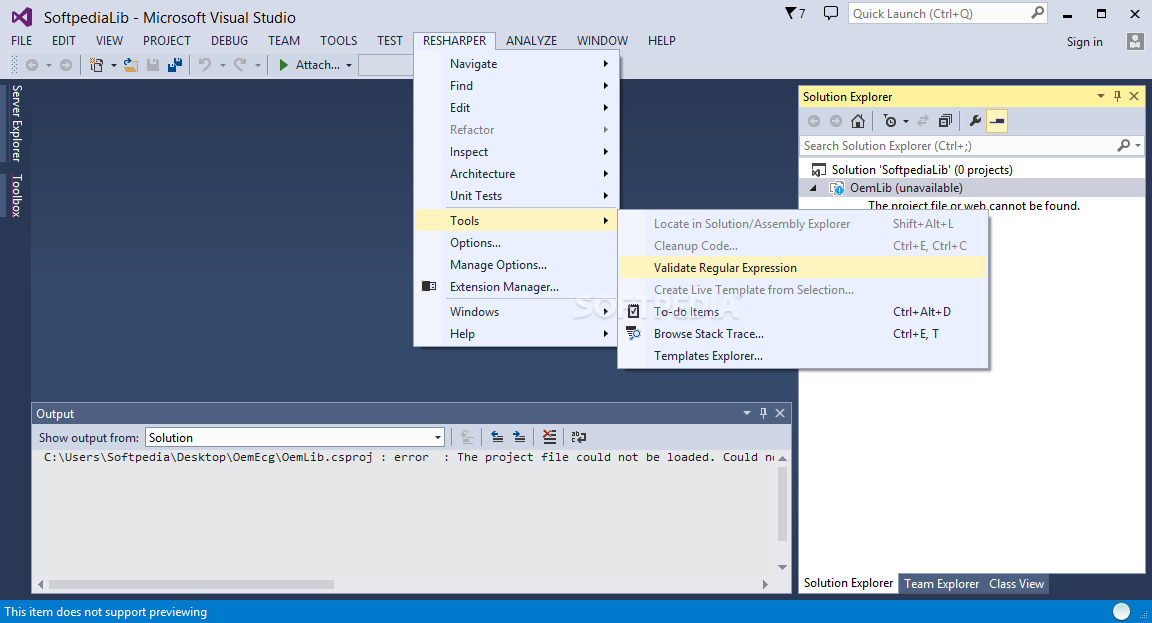The width and height of the screenshot is (1152, 623).
Task: Click Go to Previous Message output icon
Action: click(x=497, y=437)
